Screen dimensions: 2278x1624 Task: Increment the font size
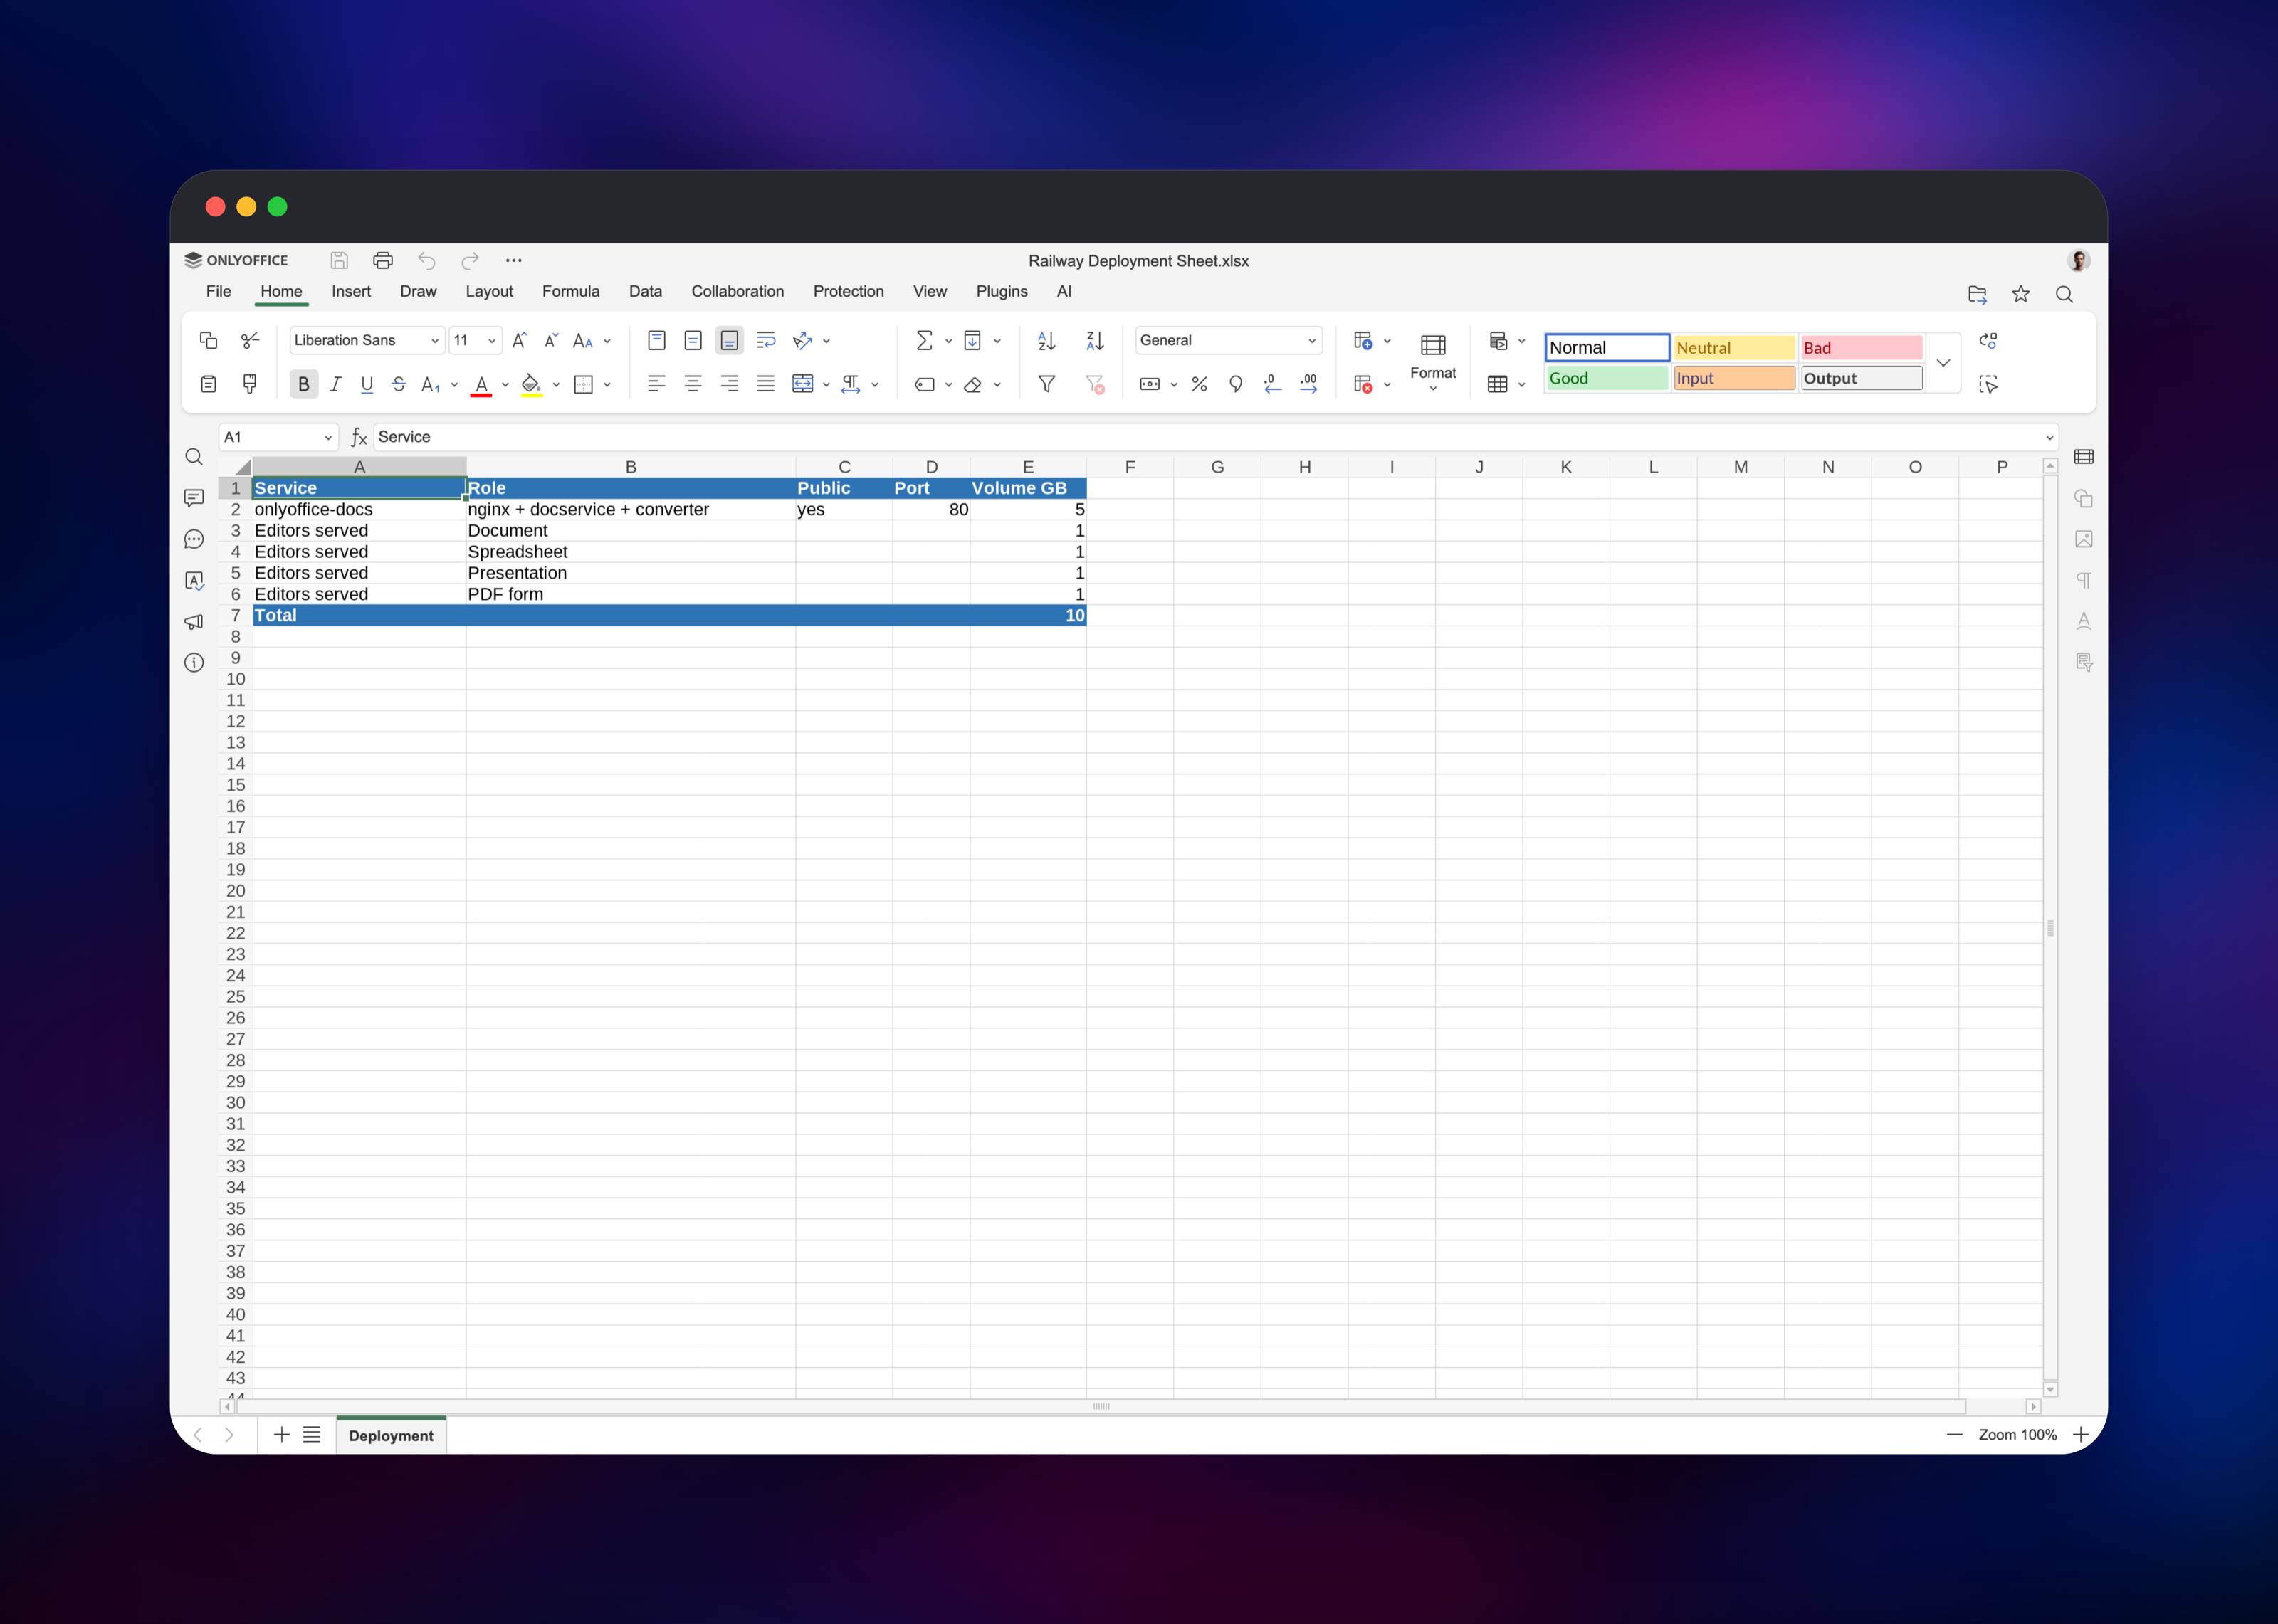coord(519,341)
